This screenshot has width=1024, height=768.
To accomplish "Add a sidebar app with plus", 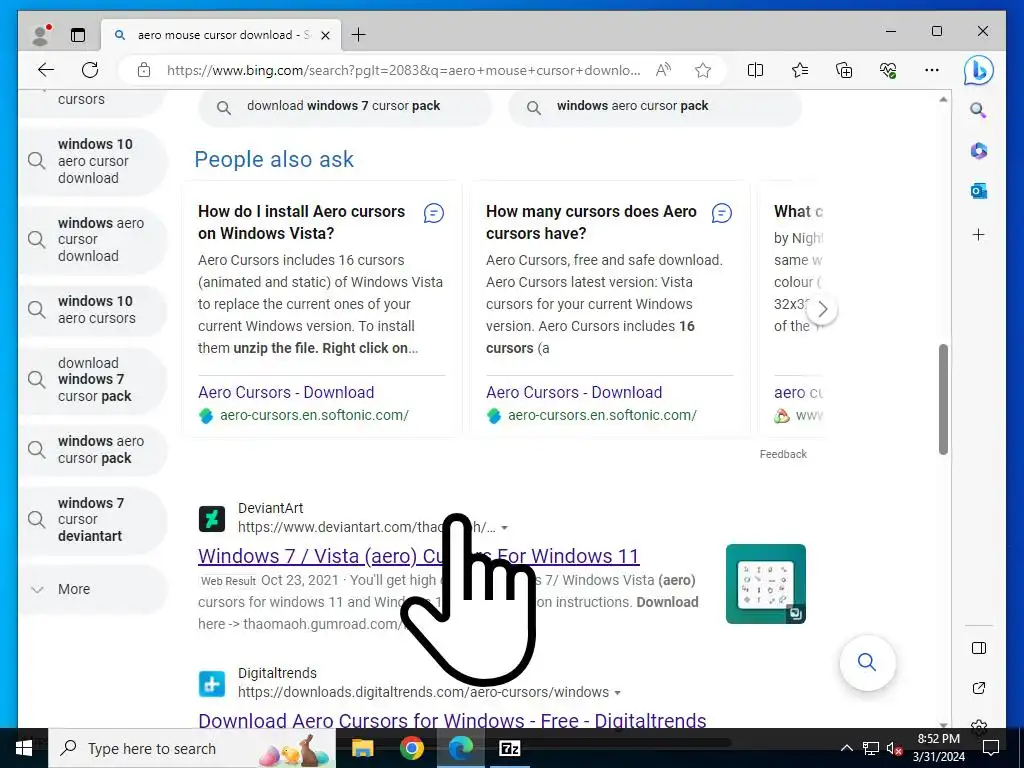I will (x=978, y=234).
